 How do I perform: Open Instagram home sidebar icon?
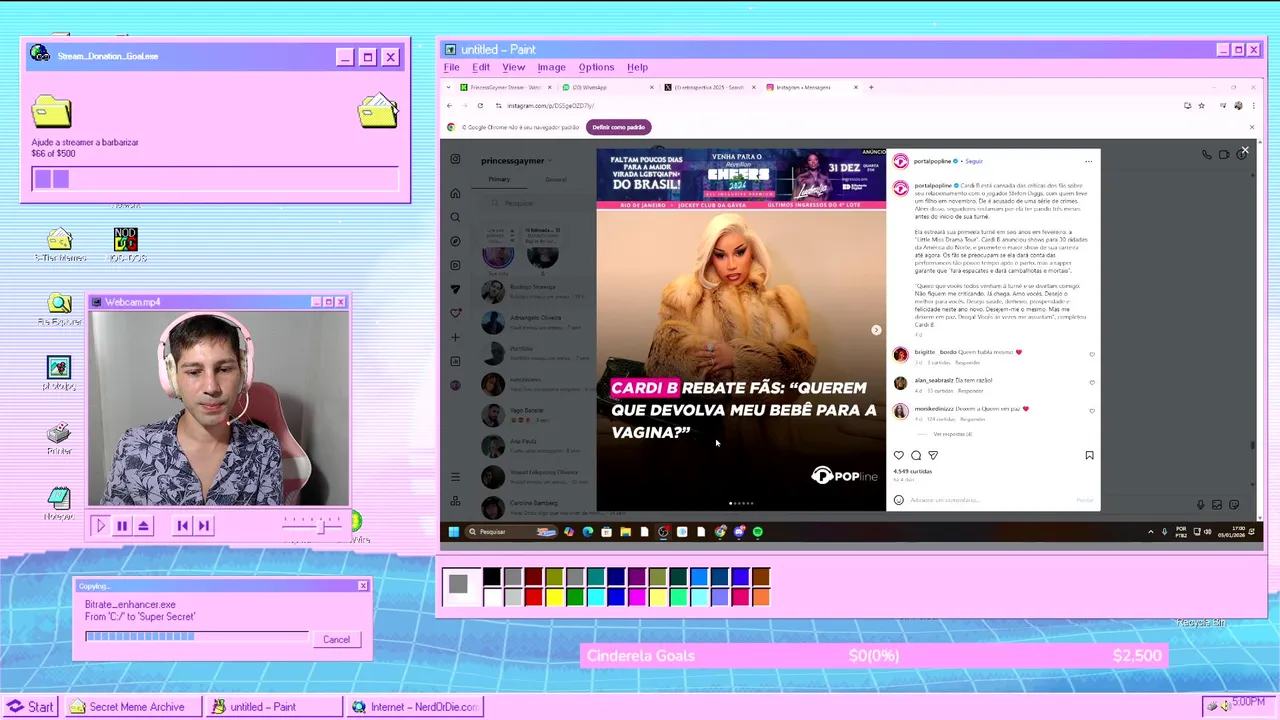tap(455, 193)
